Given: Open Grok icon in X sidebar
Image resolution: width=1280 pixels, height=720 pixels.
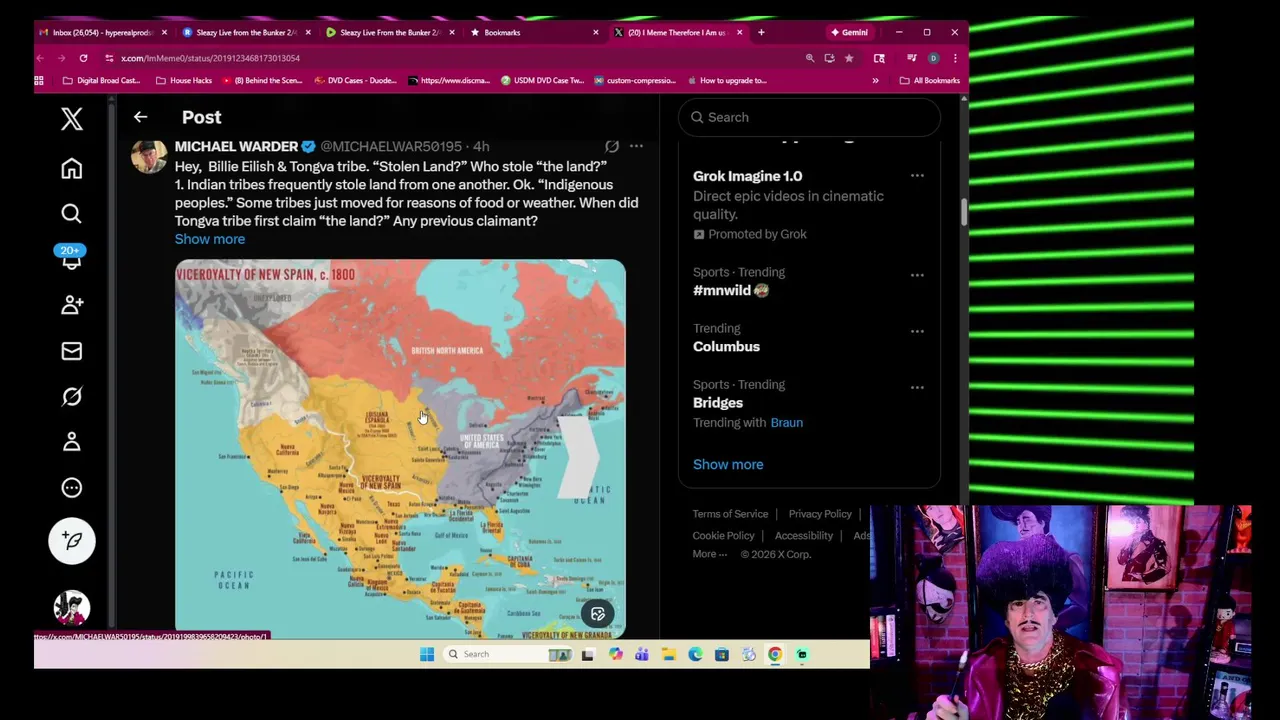Looking at the screenshot, I should click(x=71, y=397).
